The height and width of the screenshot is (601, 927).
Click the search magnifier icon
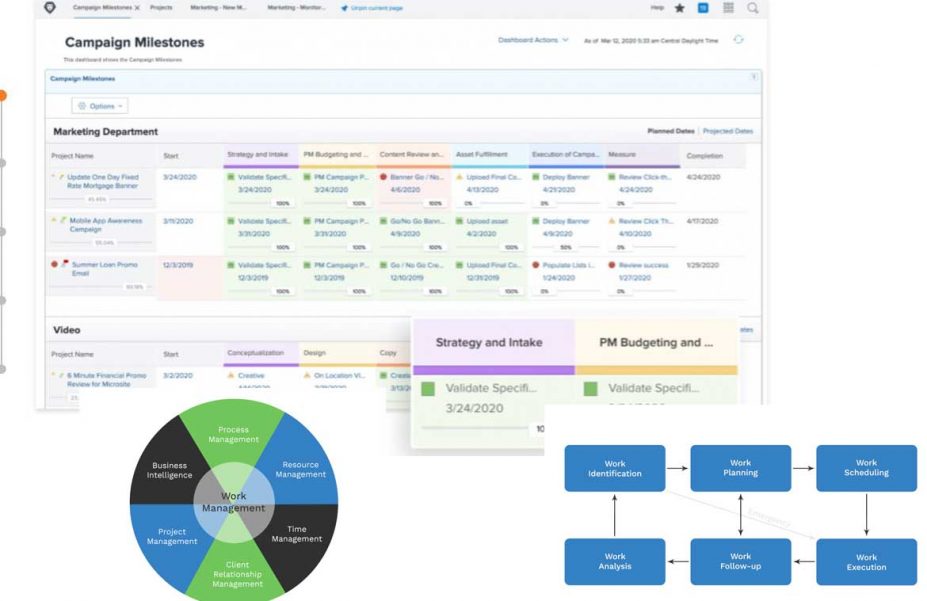tap(752, 8)
